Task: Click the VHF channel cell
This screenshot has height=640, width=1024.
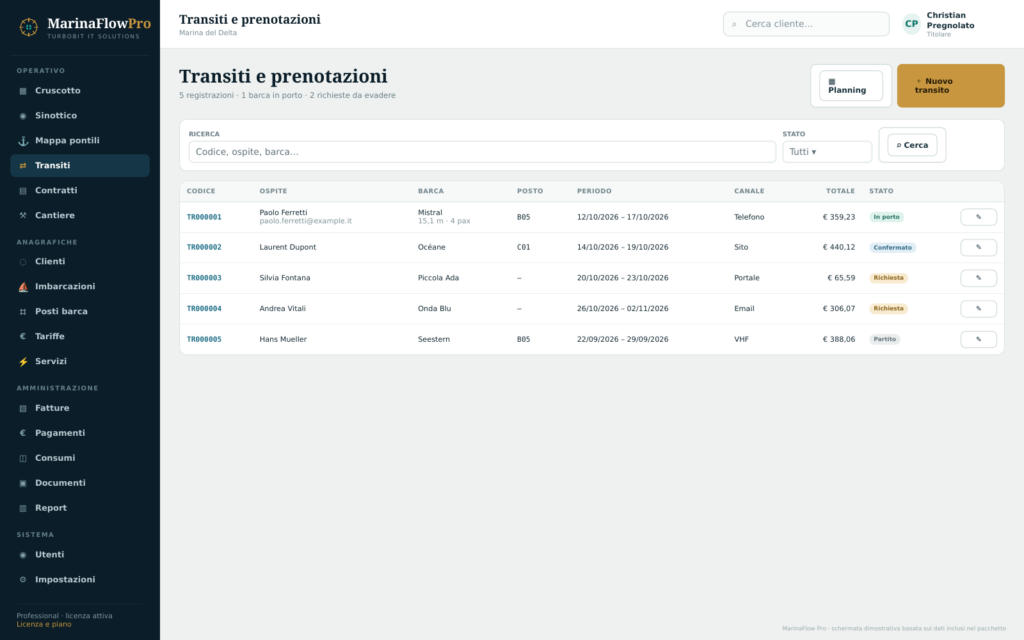Action: [x=741, y=339]
